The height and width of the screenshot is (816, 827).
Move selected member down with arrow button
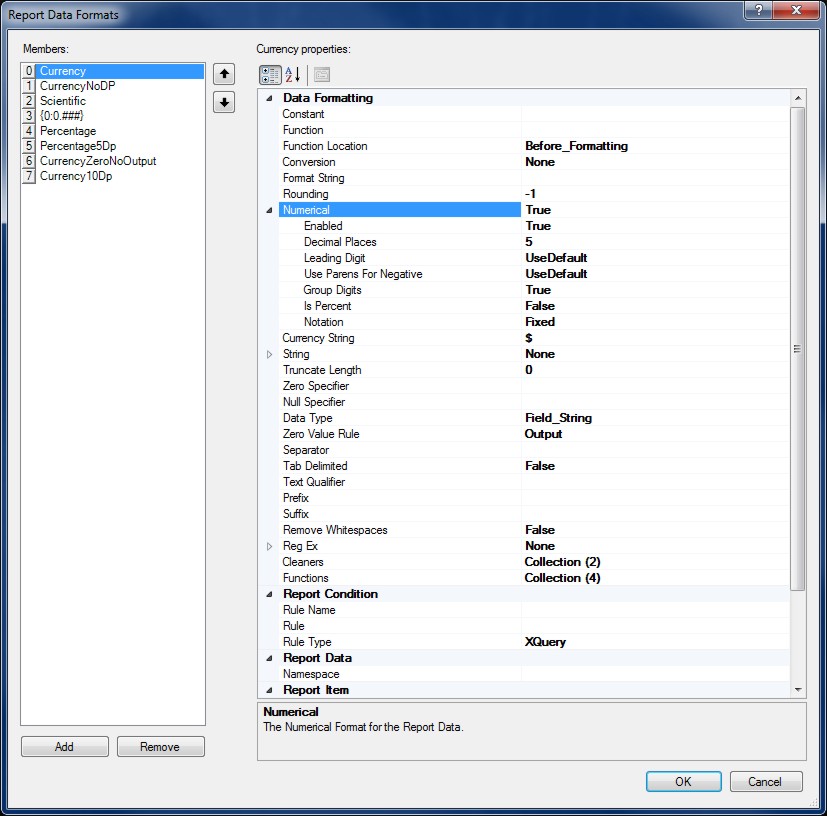[224, 102]
